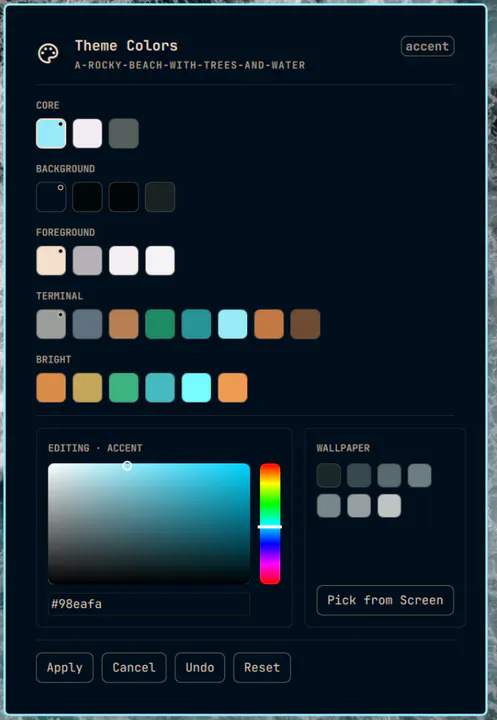Image resolution: width=497 pixels, height=720 pixels.
Task: Select the tan third Terminal swatch
Action: pyautogui.click(x=124, y=324)
